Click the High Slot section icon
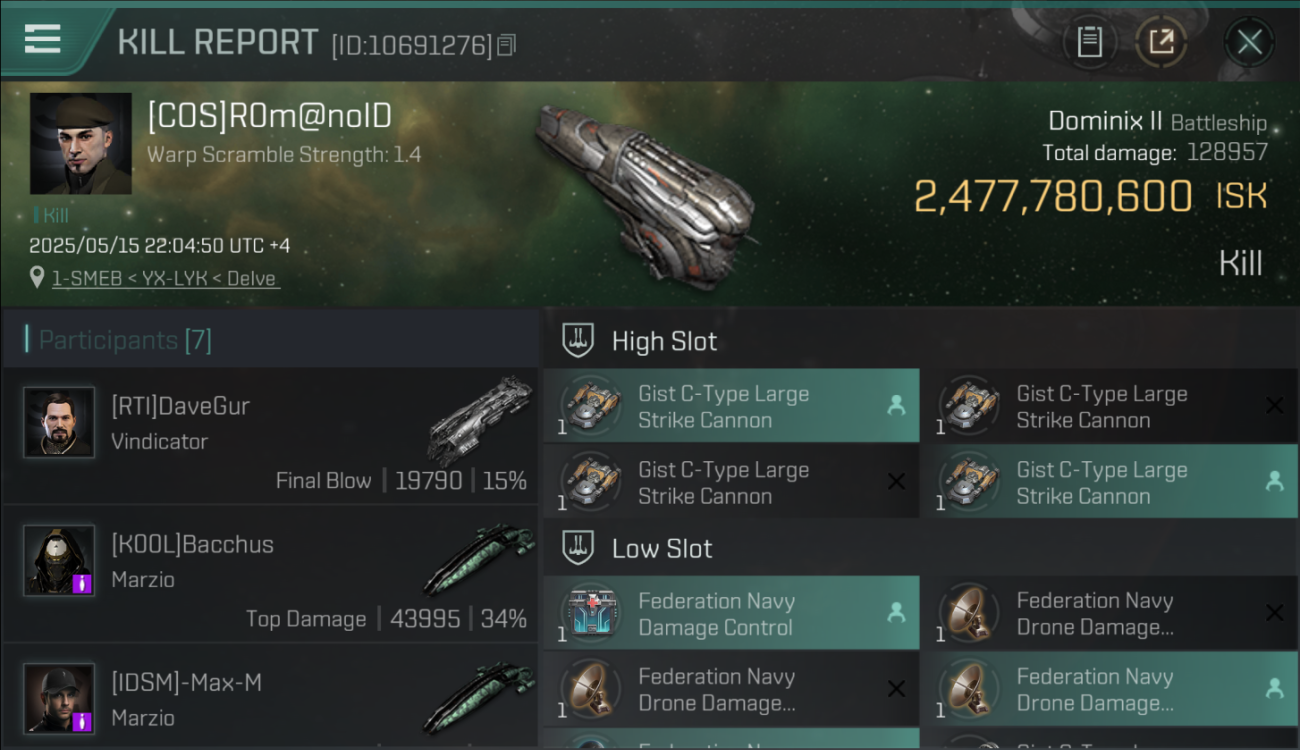 click(578, 340)
